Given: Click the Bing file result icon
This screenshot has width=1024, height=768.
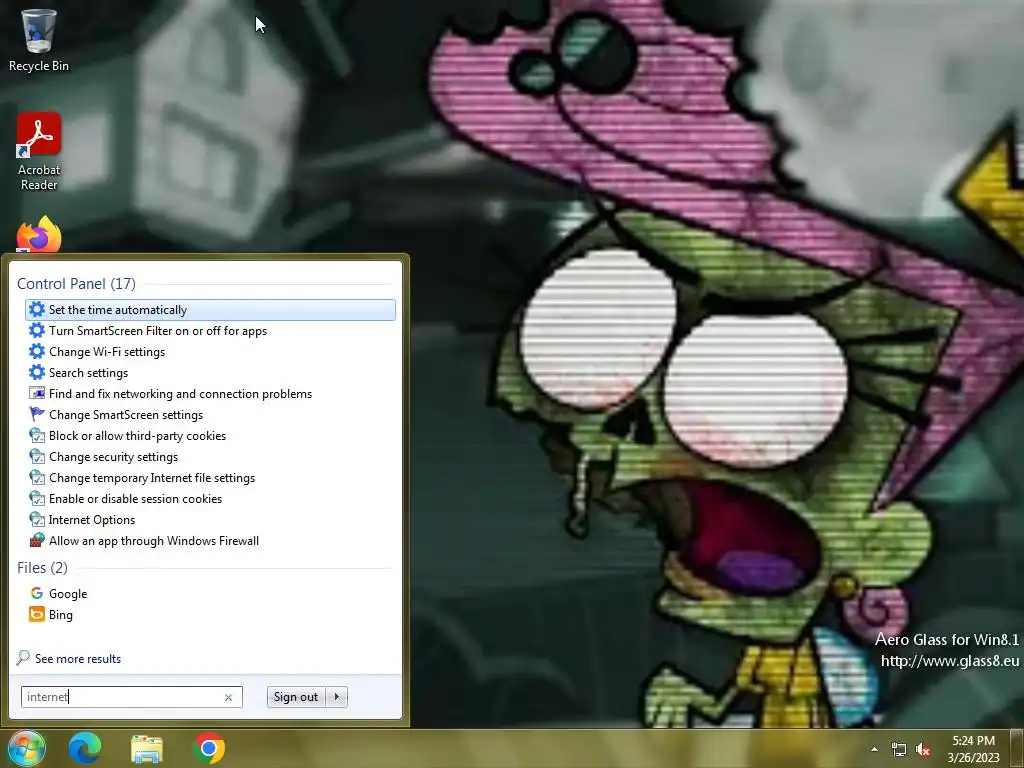Looking at the screenshot, I should click(37, 615).
